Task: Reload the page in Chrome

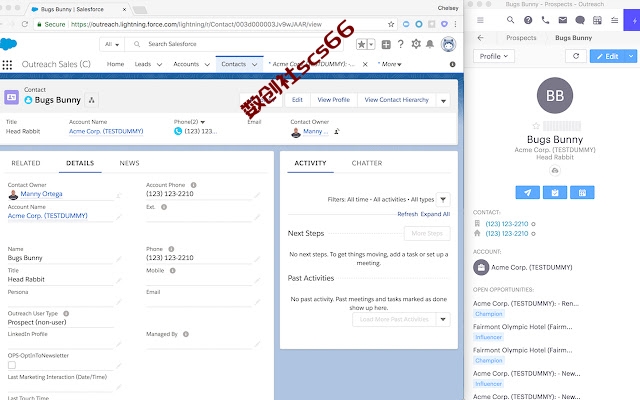Action: pos(25,24)
